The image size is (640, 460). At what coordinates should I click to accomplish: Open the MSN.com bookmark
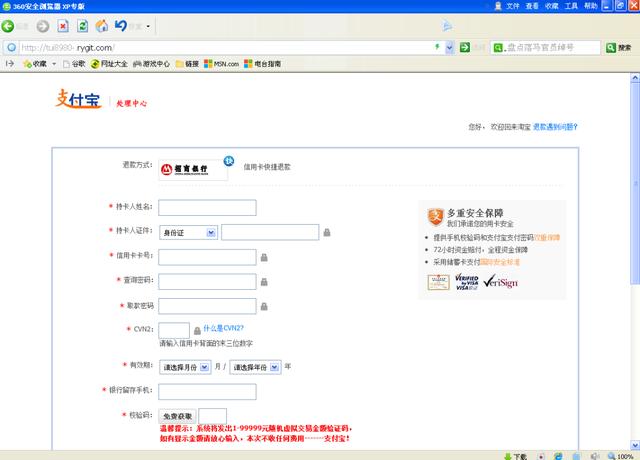(x=221, y=64)
